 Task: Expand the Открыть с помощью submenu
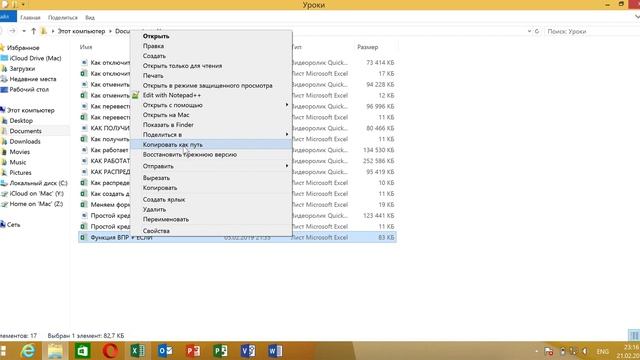tap(287, 105)
